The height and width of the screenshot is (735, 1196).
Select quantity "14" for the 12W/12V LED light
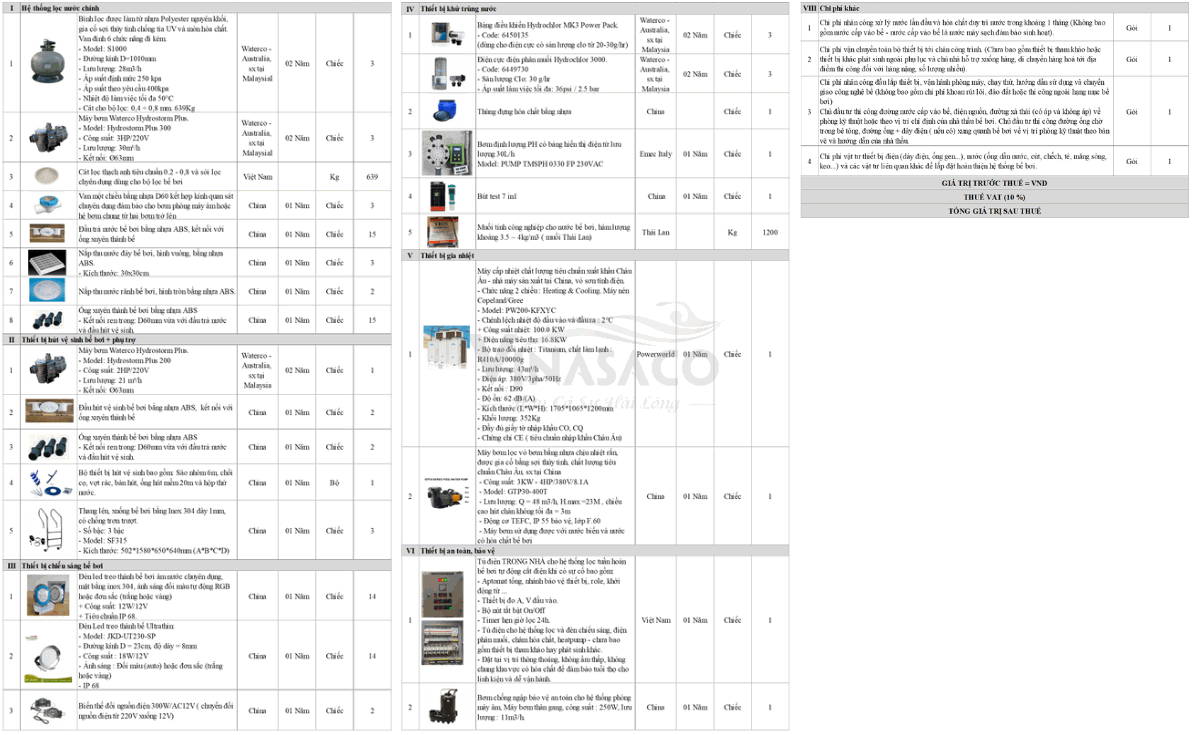point(372,597)
